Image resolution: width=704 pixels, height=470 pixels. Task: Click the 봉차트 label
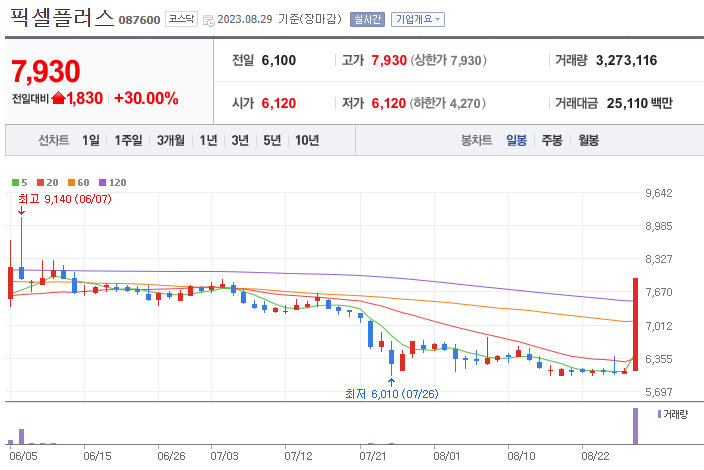click(x=476, y=141)
